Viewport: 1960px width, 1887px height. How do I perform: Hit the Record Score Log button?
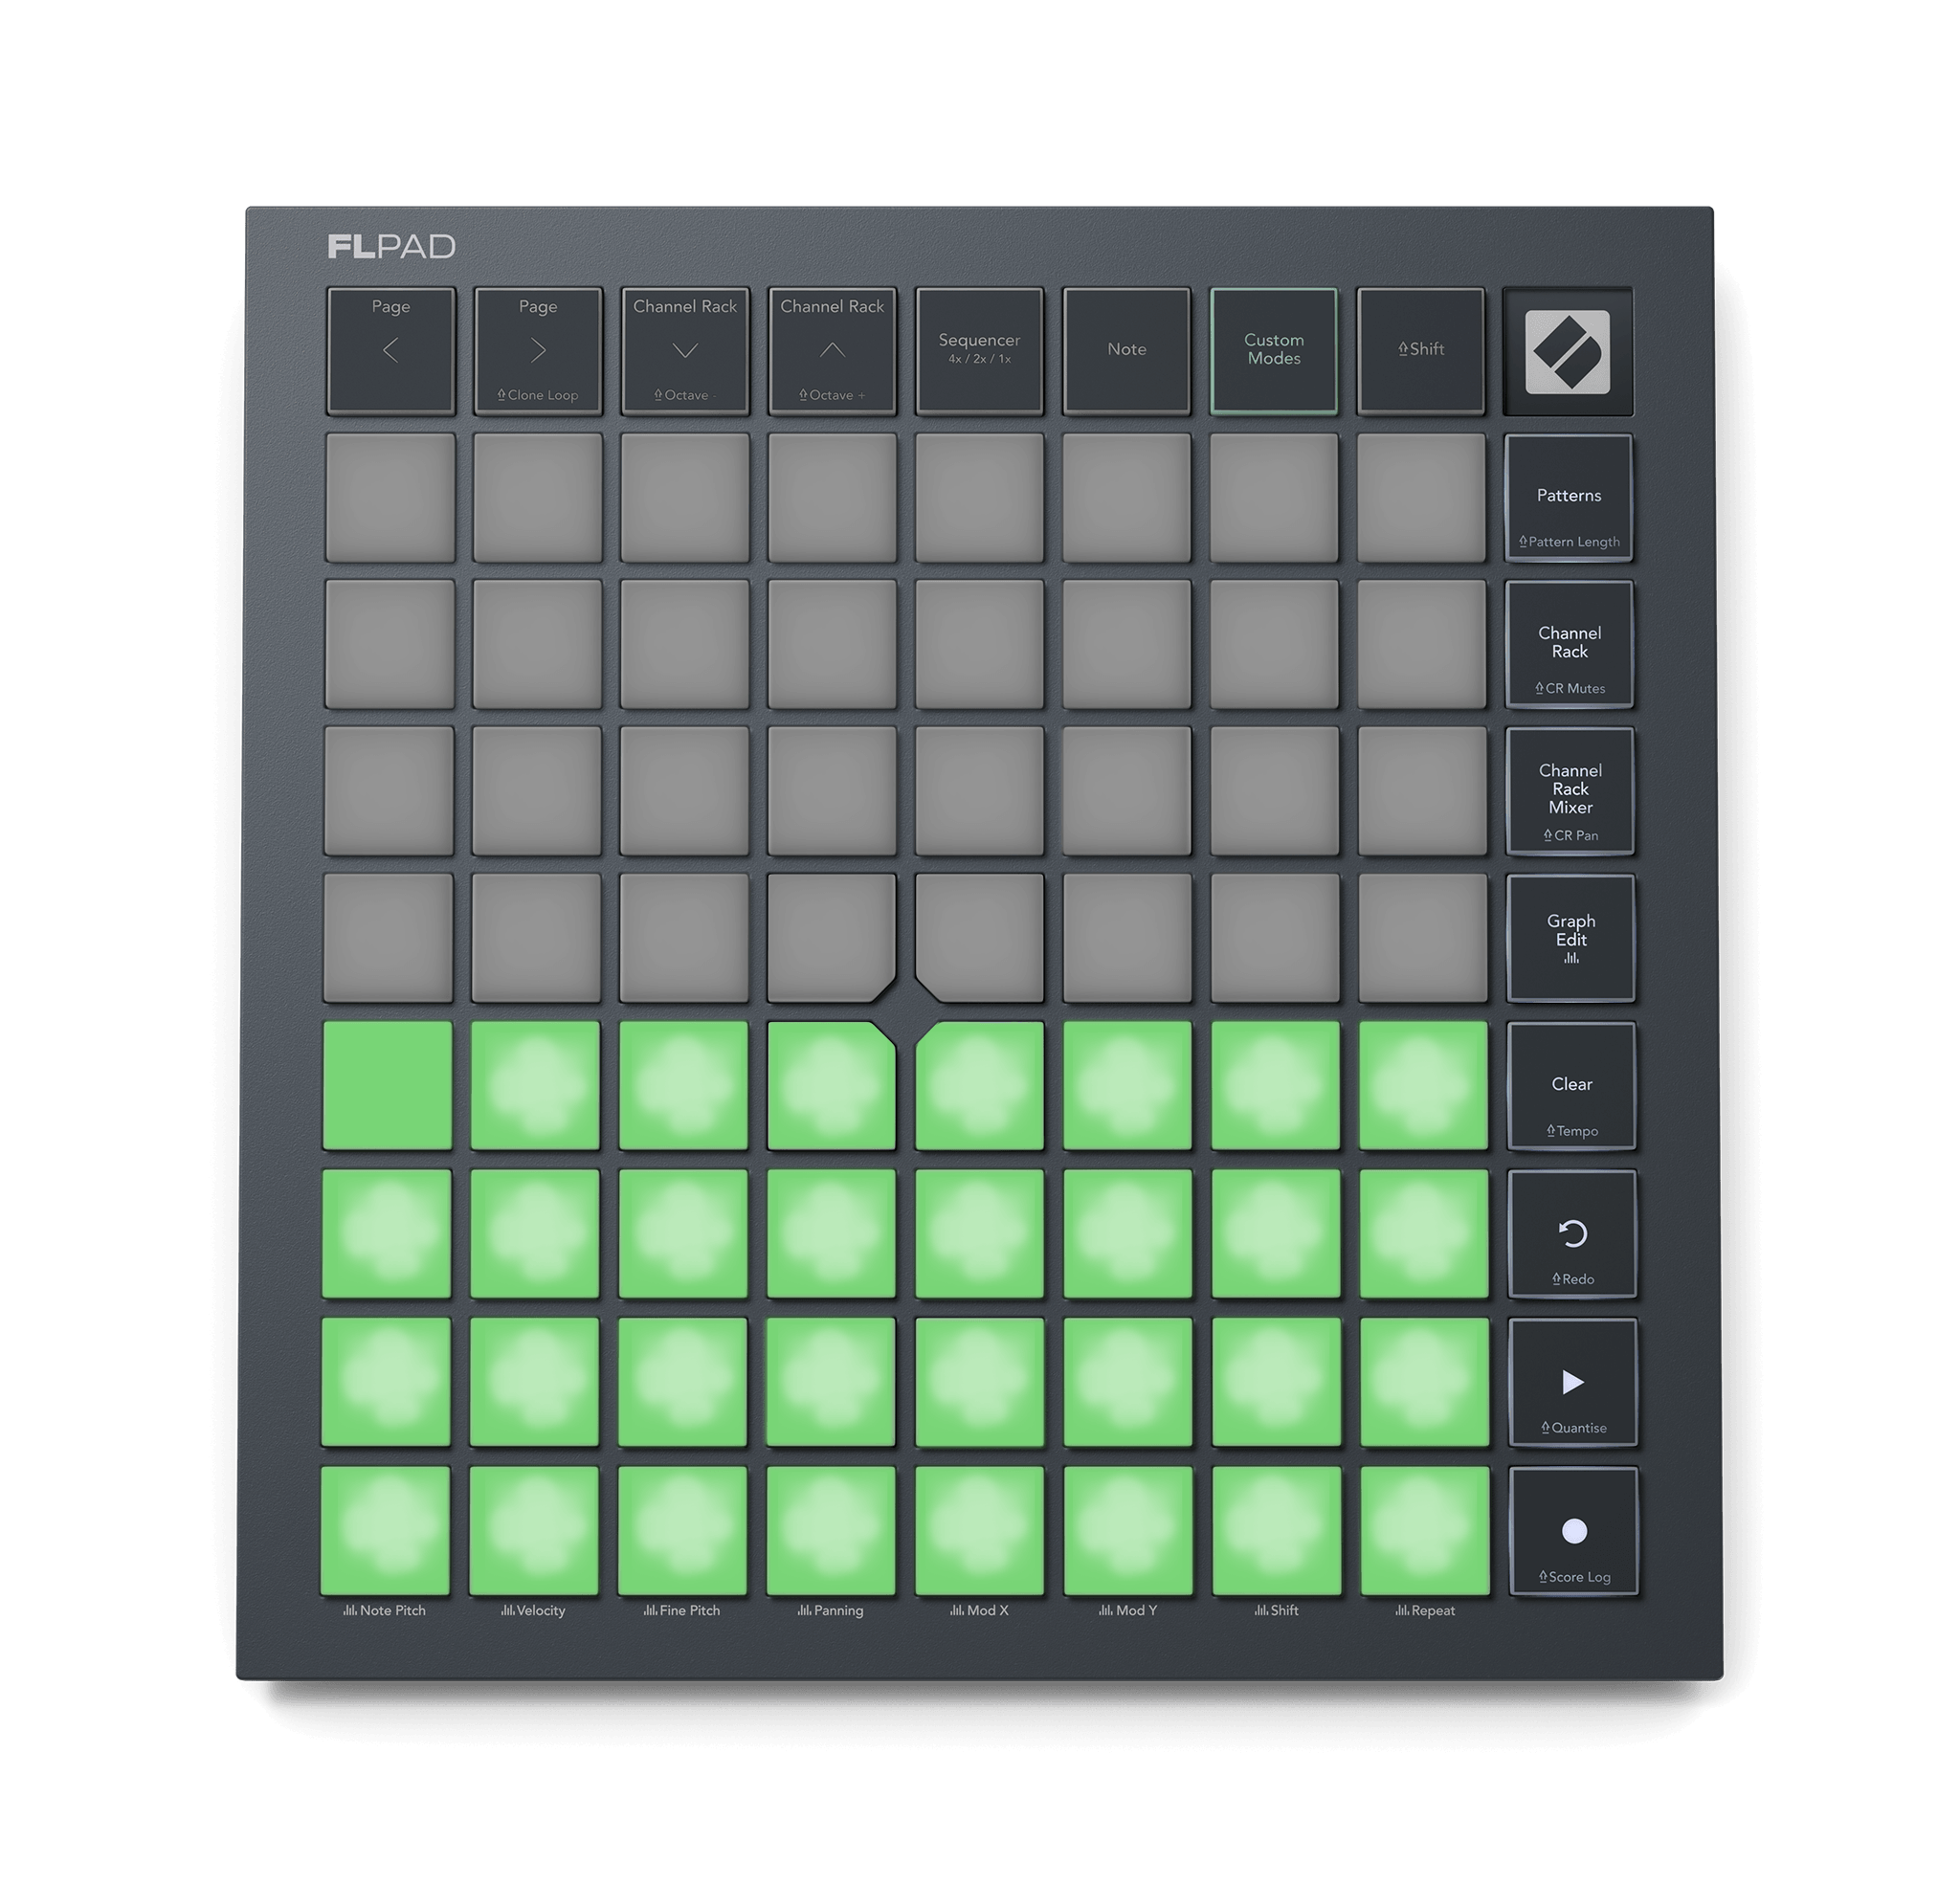click(x=1574, y=1530)
